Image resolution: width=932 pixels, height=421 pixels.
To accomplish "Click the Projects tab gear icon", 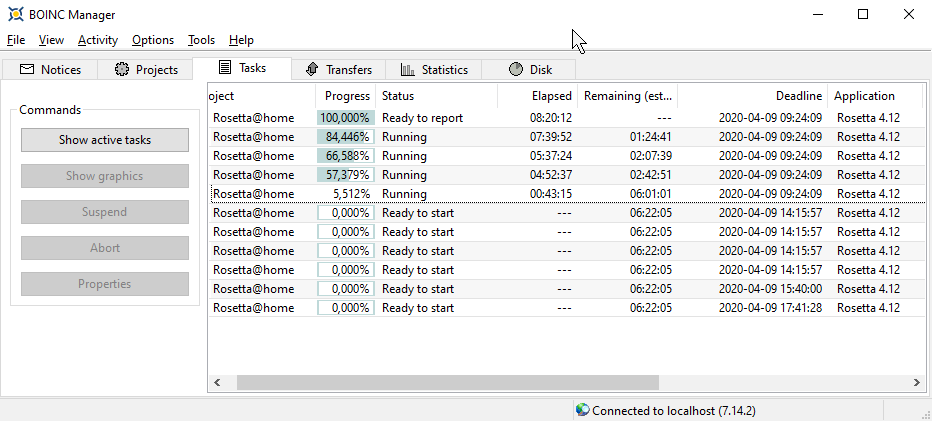I will click(122, 70).
